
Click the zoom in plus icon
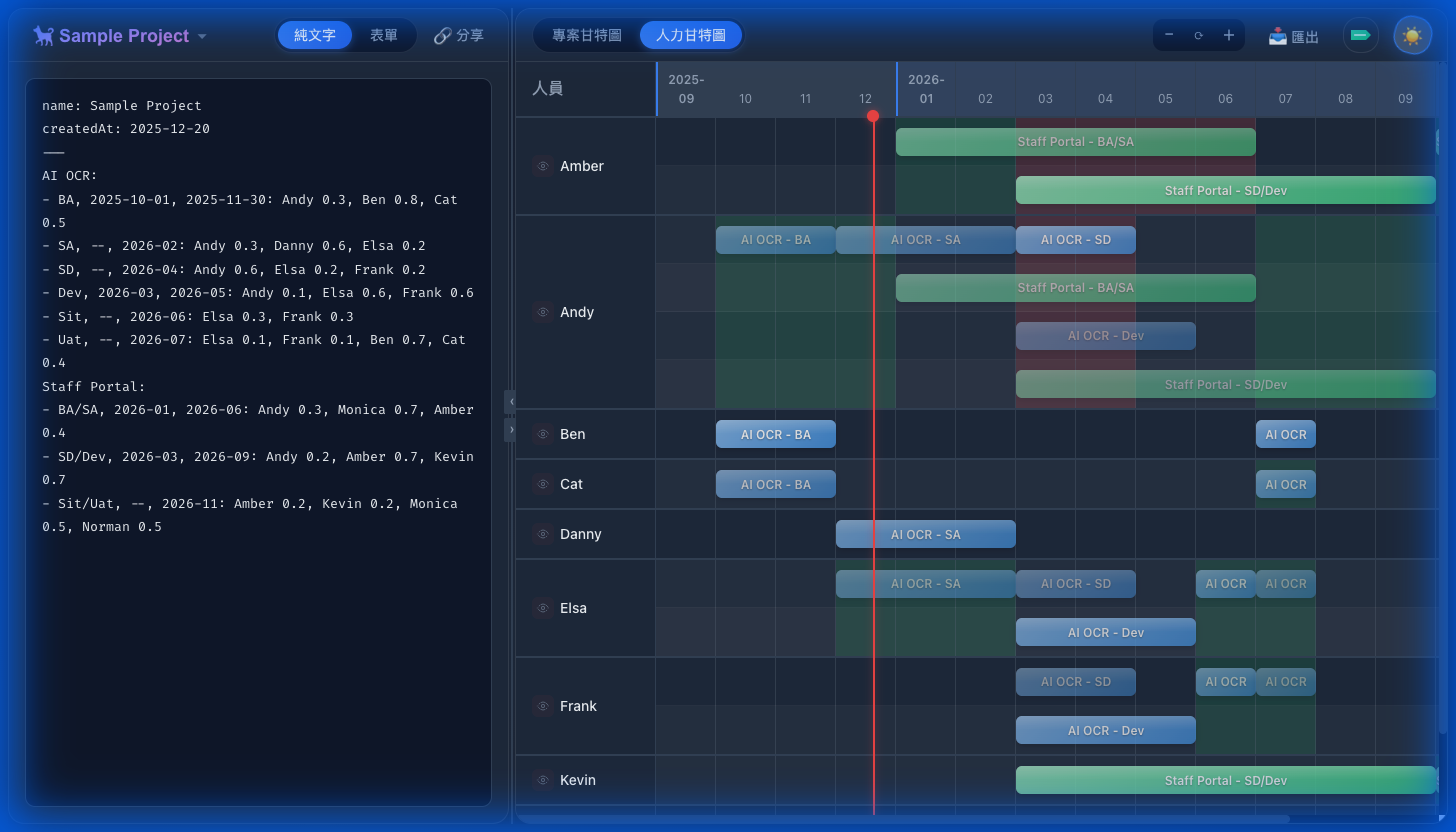click(x=1228, y=34)
